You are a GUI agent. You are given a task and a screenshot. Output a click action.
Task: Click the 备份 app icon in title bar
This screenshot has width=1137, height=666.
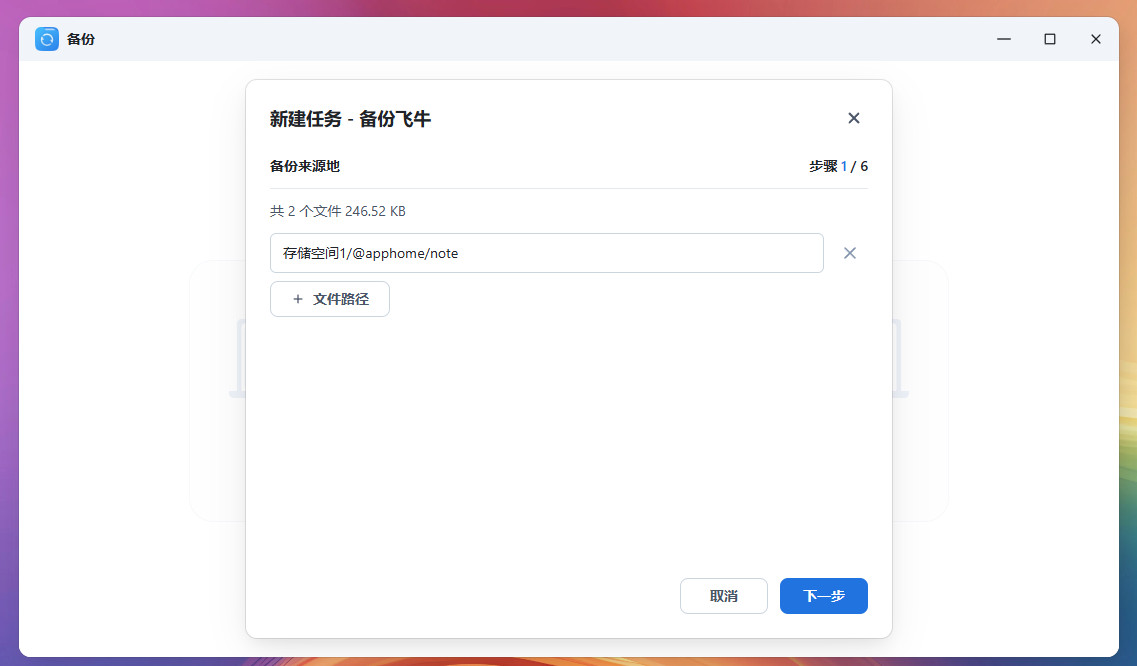(47, 39)
